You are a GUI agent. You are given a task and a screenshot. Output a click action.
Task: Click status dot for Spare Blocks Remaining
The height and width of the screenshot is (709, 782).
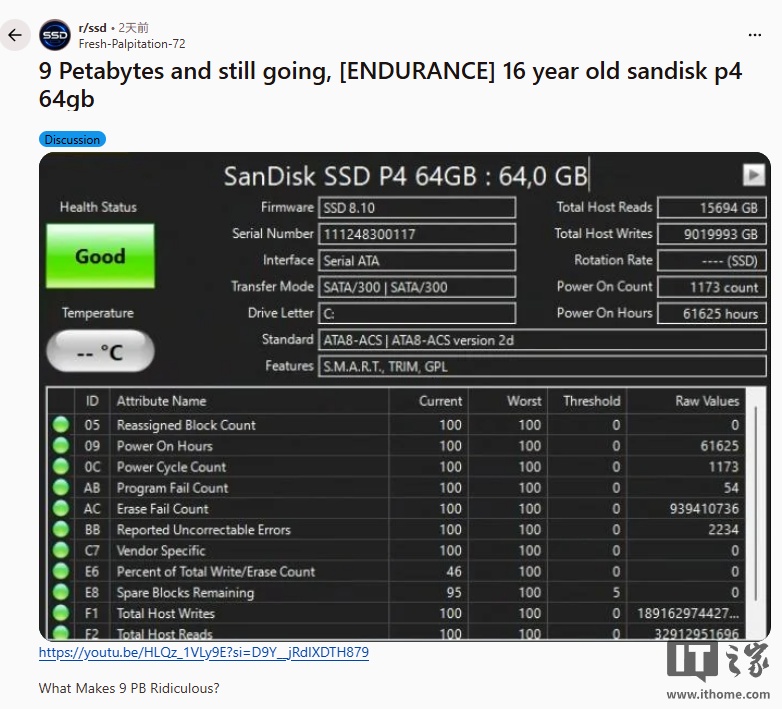tap(61, 592)
